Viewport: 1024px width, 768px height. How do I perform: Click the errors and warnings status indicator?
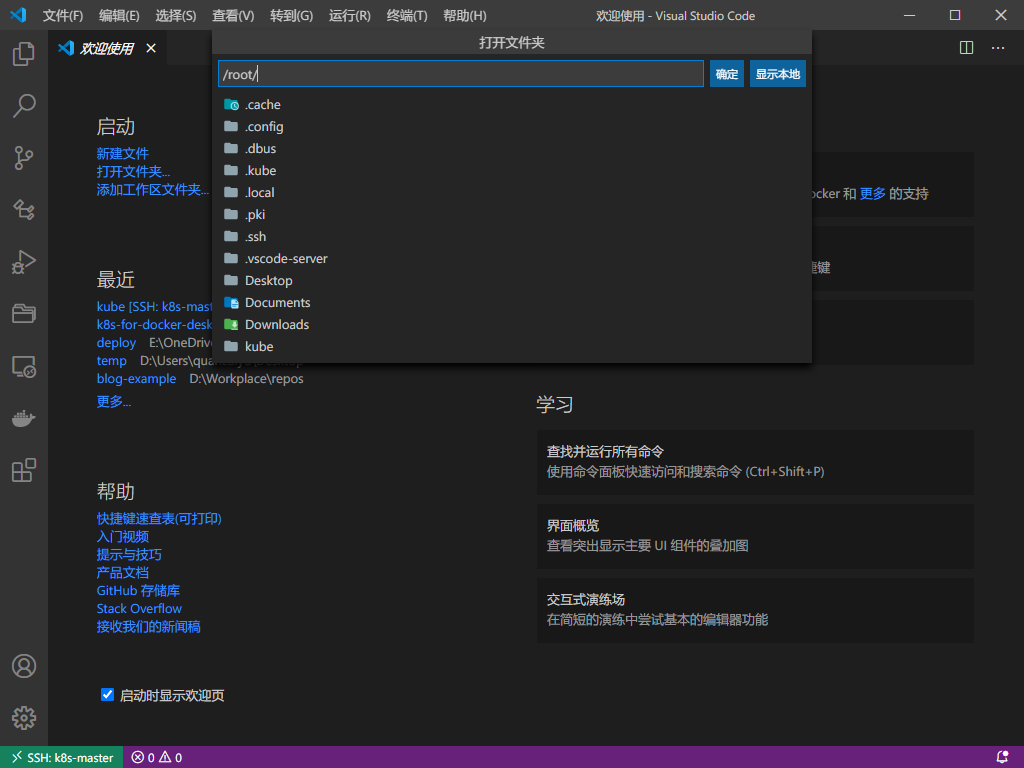(157, 758)
